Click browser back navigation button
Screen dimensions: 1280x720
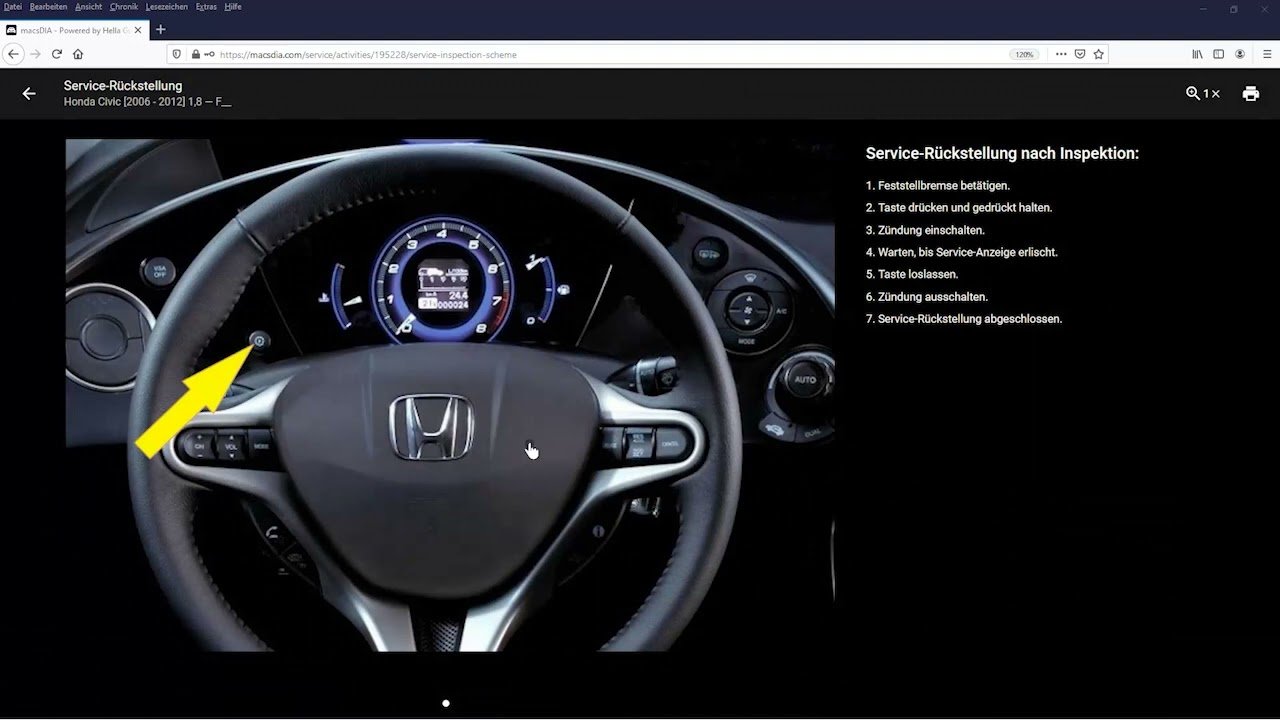(x=13, y=54)
